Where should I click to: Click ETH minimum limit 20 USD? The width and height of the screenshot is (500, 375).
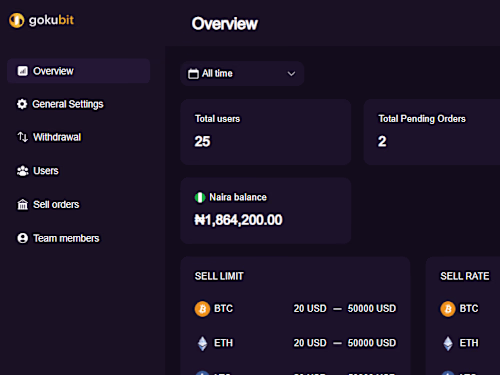(x=310, y=343)
